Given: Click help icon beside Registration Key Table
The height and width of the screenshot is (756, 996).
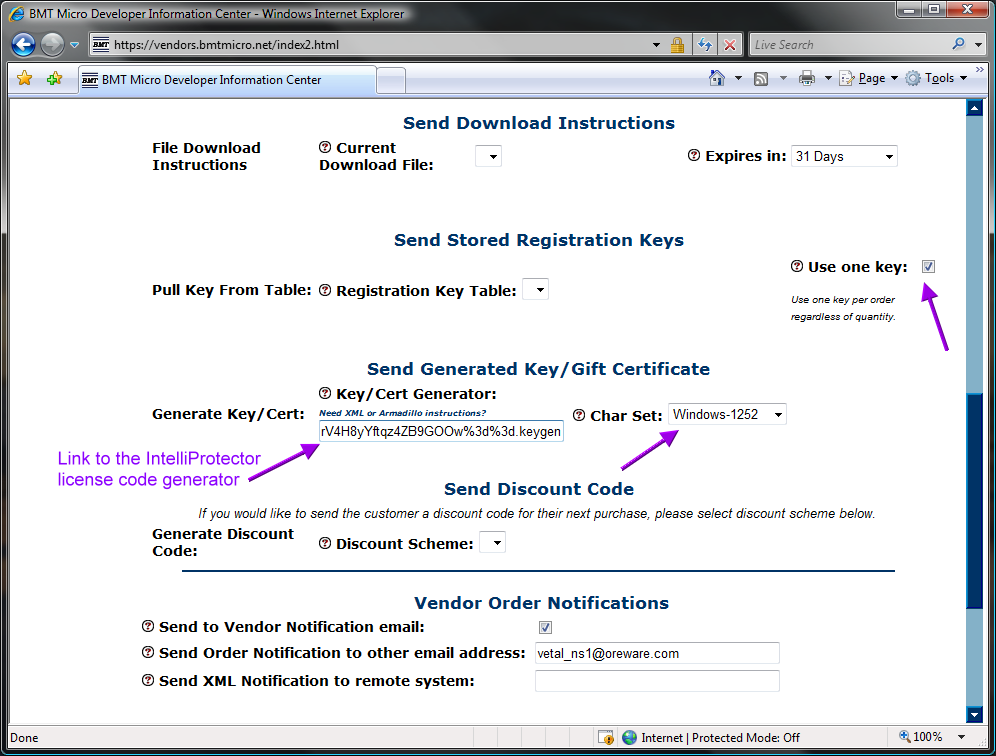Looking at the screenshot, I should [325, 290].
